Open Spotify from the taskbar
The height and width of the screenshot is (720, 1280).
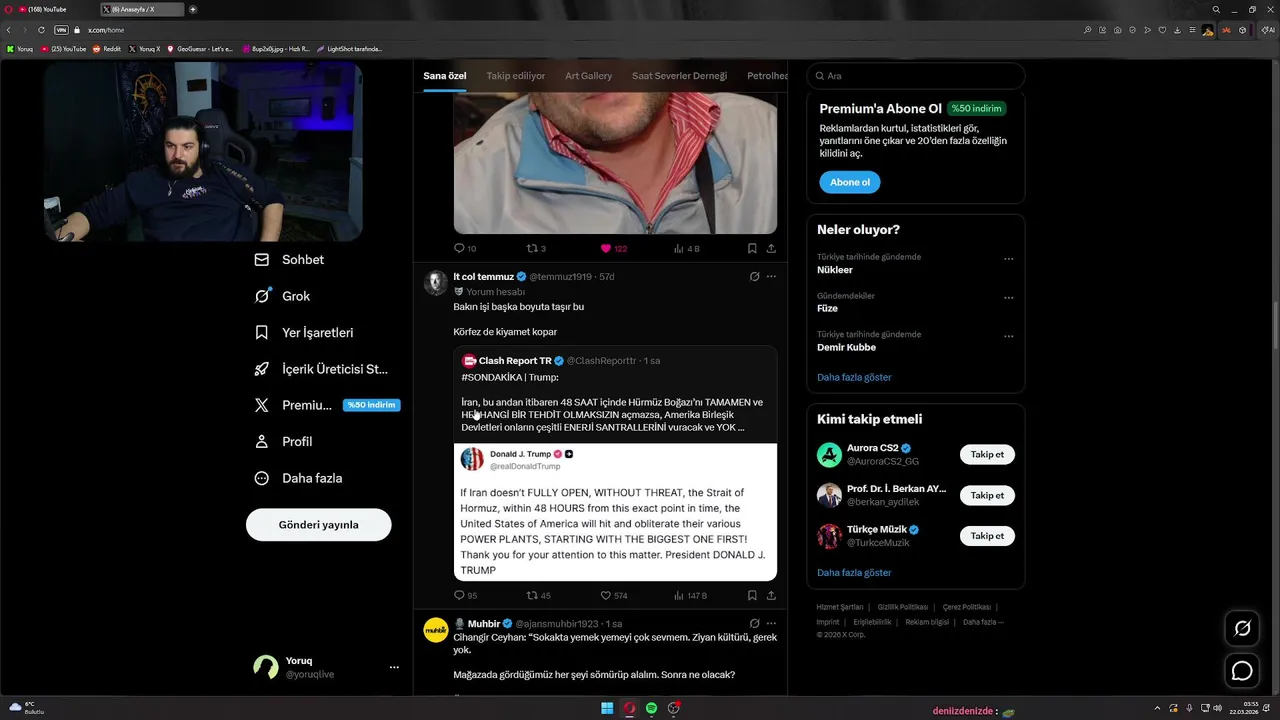tap(652, 708)
